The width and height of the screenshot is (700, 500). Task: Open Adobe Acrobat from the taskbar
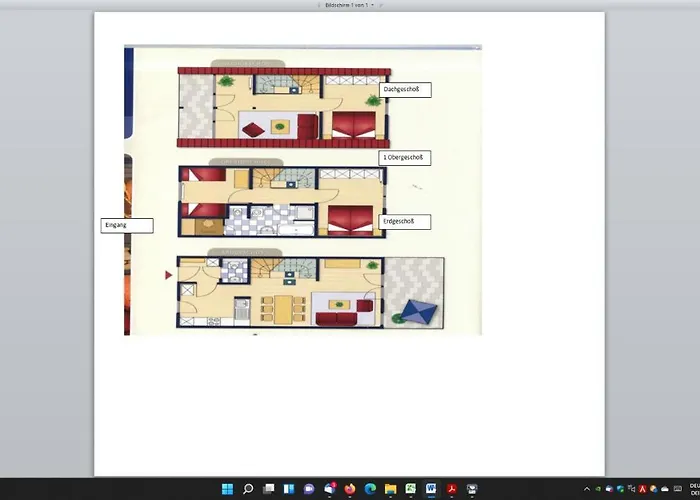(x=452, y=490)
